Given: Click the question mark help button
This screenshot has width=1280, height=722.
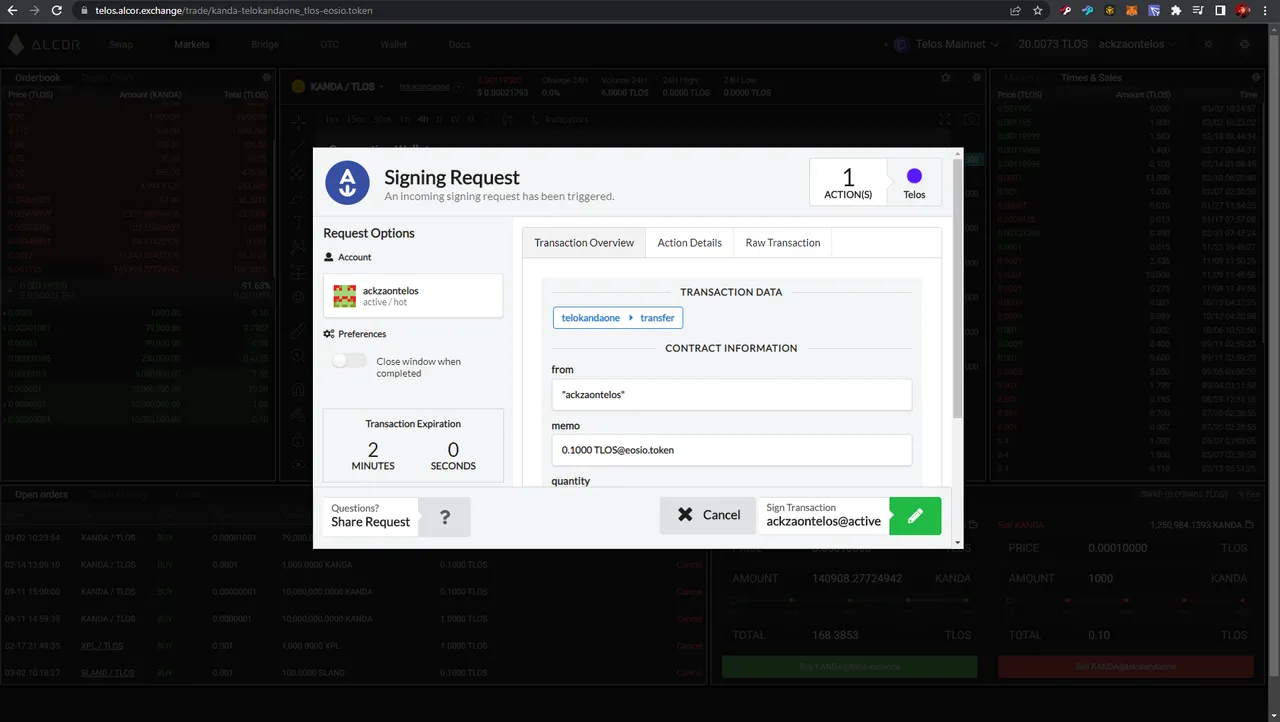Looking at the screenshot, I should pos(445,517).
